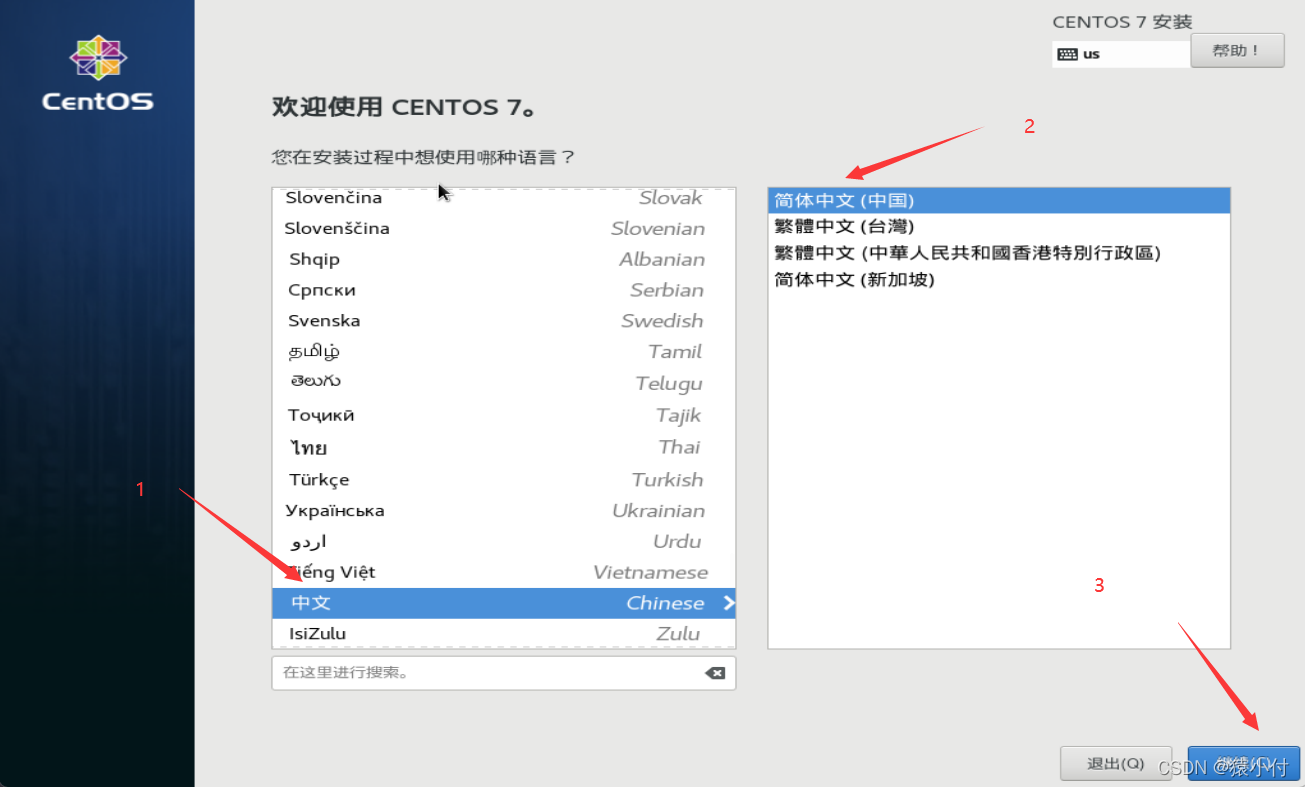Expand the Chinese row chevron arrow
1305x787 pixels.
coord(728,603)
